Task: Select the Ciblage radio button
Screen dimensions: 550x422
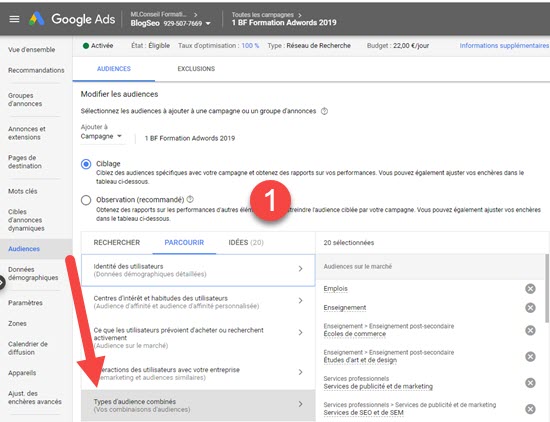Action: pyautogui.click(x=86, y=164)
